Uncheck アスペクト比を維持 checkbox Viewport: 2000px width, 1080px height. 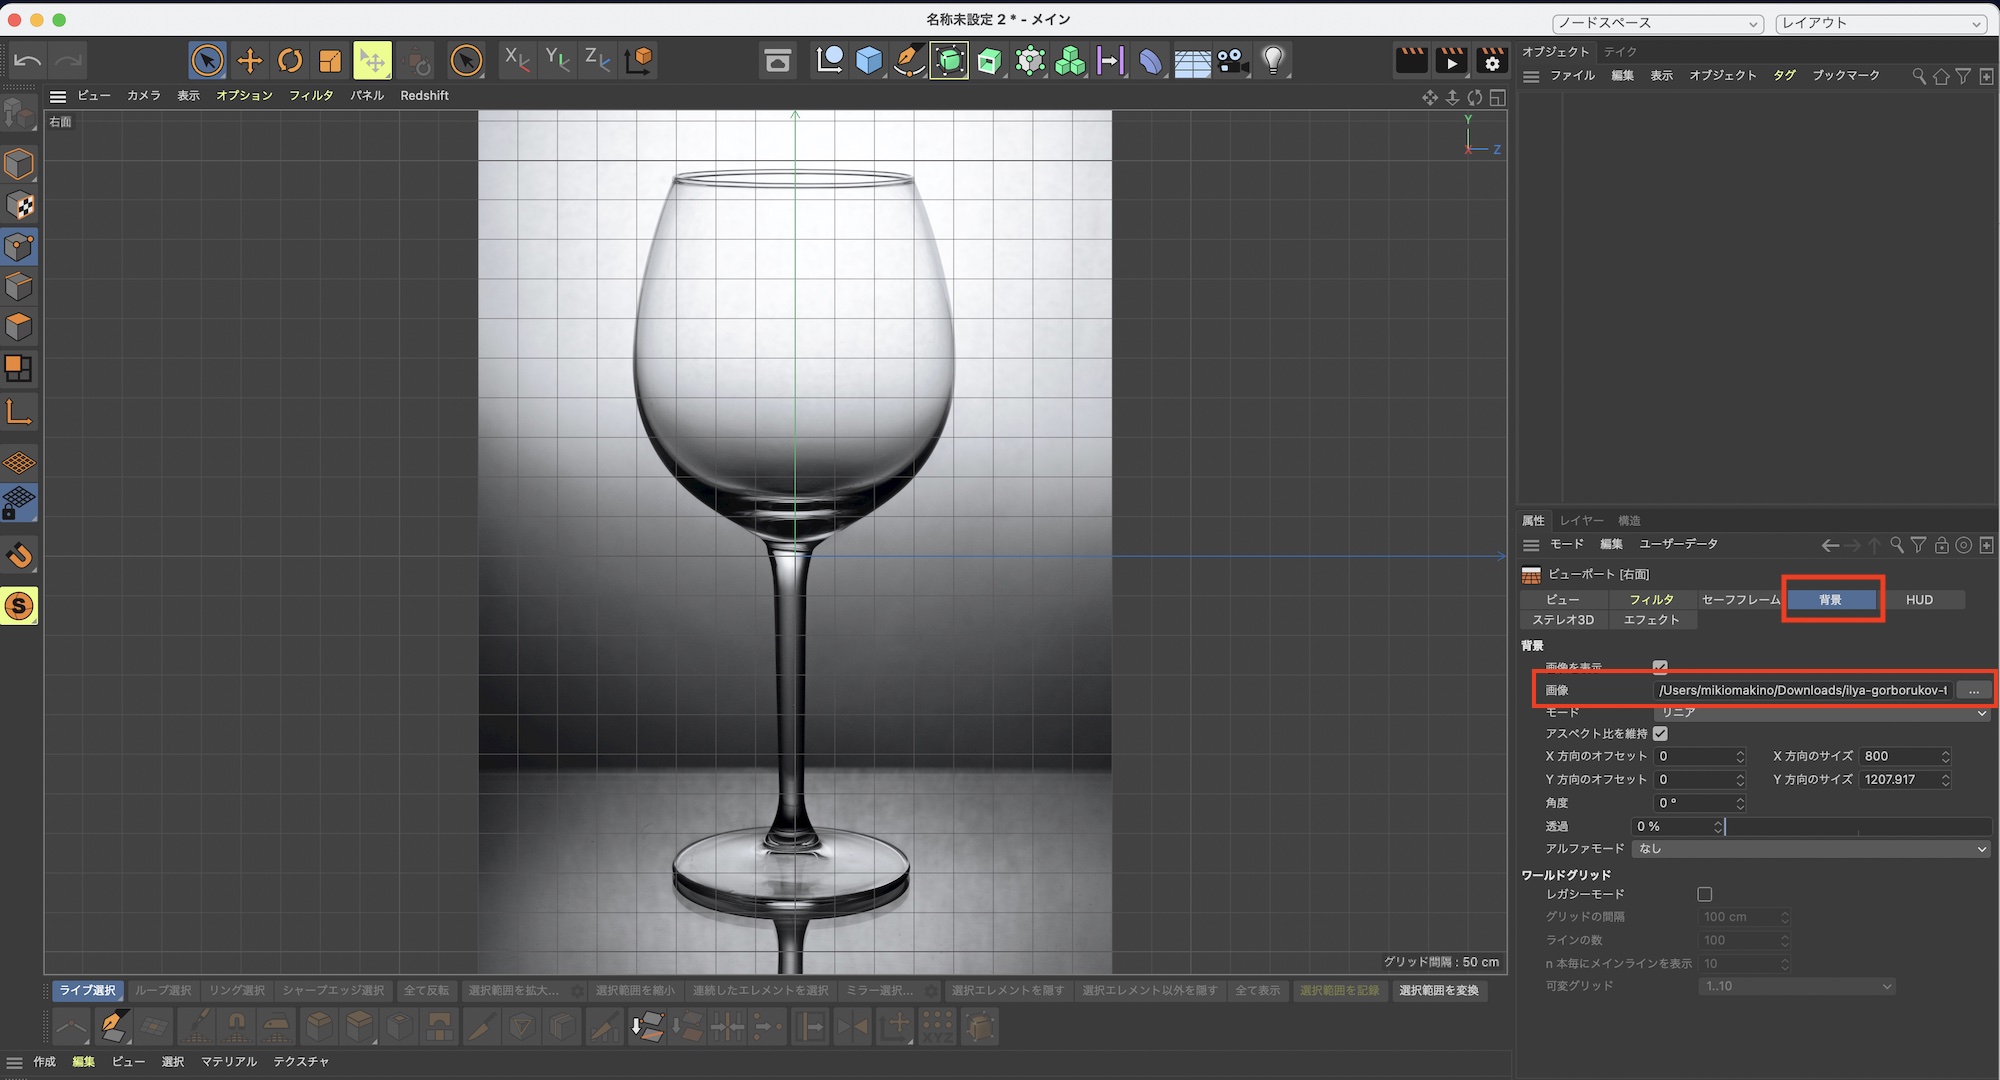(x=1660, y=734)
